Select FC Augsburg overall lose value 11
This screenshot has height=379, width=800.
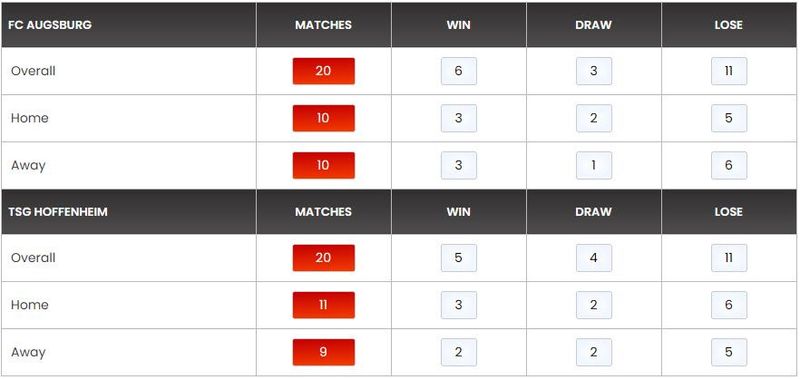729,71
